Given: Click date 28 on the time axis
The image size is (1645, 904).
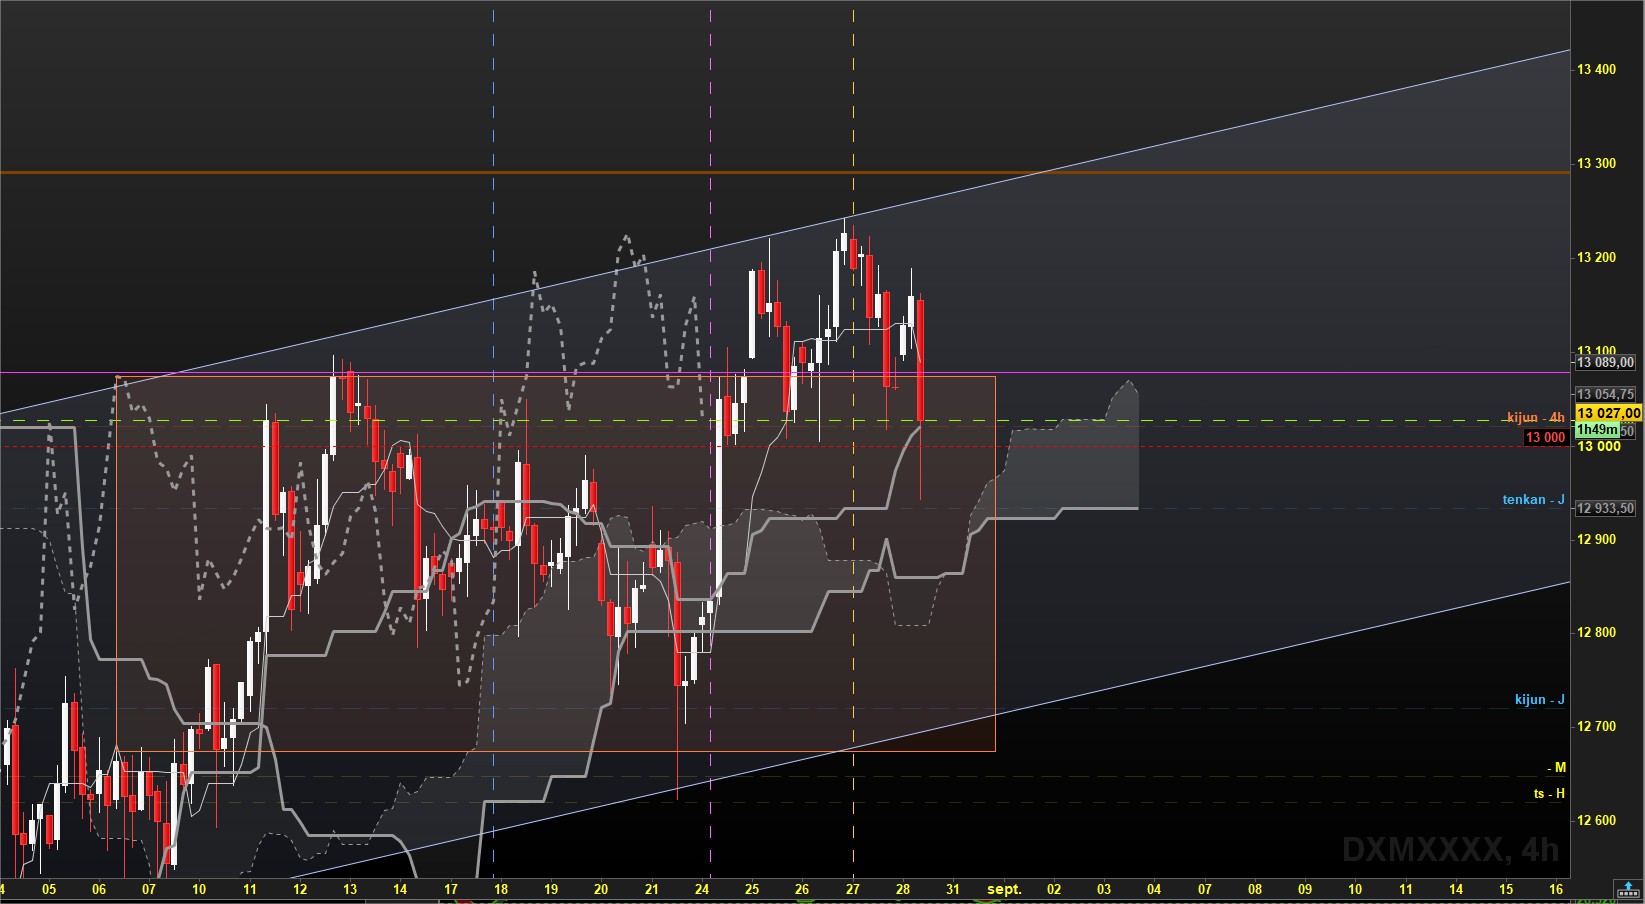Looking at the screenshot, I should (903, 889).
